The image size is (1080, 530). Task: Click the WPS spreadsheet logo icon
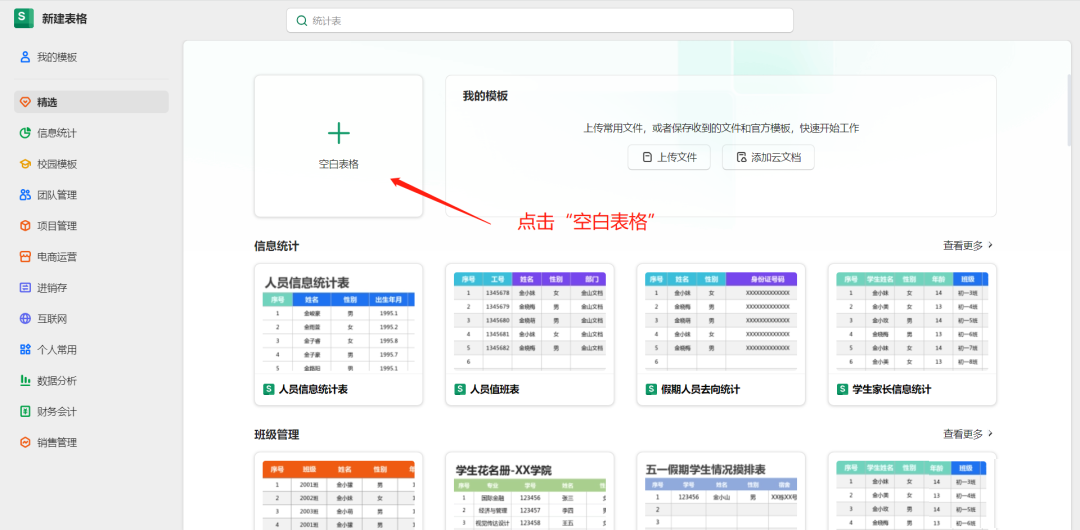click(24, 19)
